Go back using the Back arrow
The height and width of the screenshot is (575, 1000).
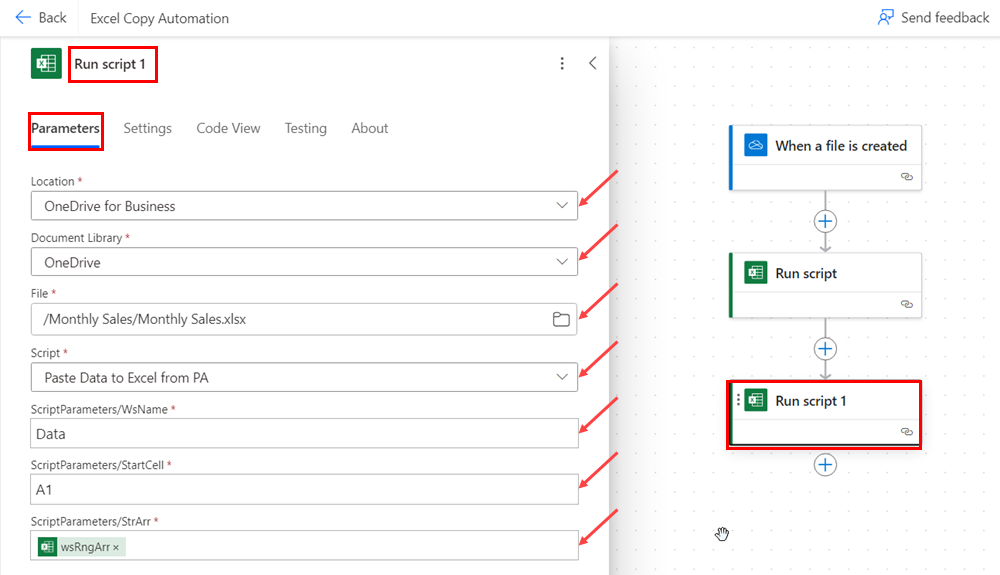pyautogui.click(x=41, y=18)
